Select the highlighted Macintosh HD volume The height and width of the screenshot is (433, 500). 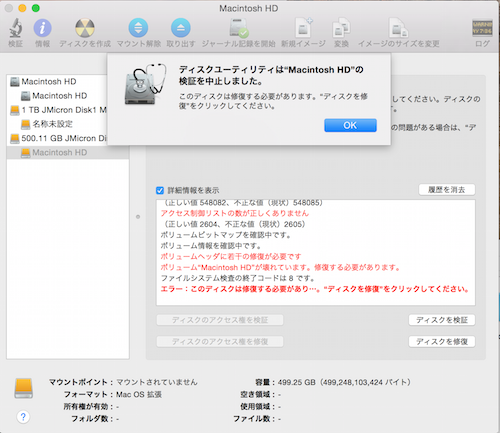click(68, 153)
